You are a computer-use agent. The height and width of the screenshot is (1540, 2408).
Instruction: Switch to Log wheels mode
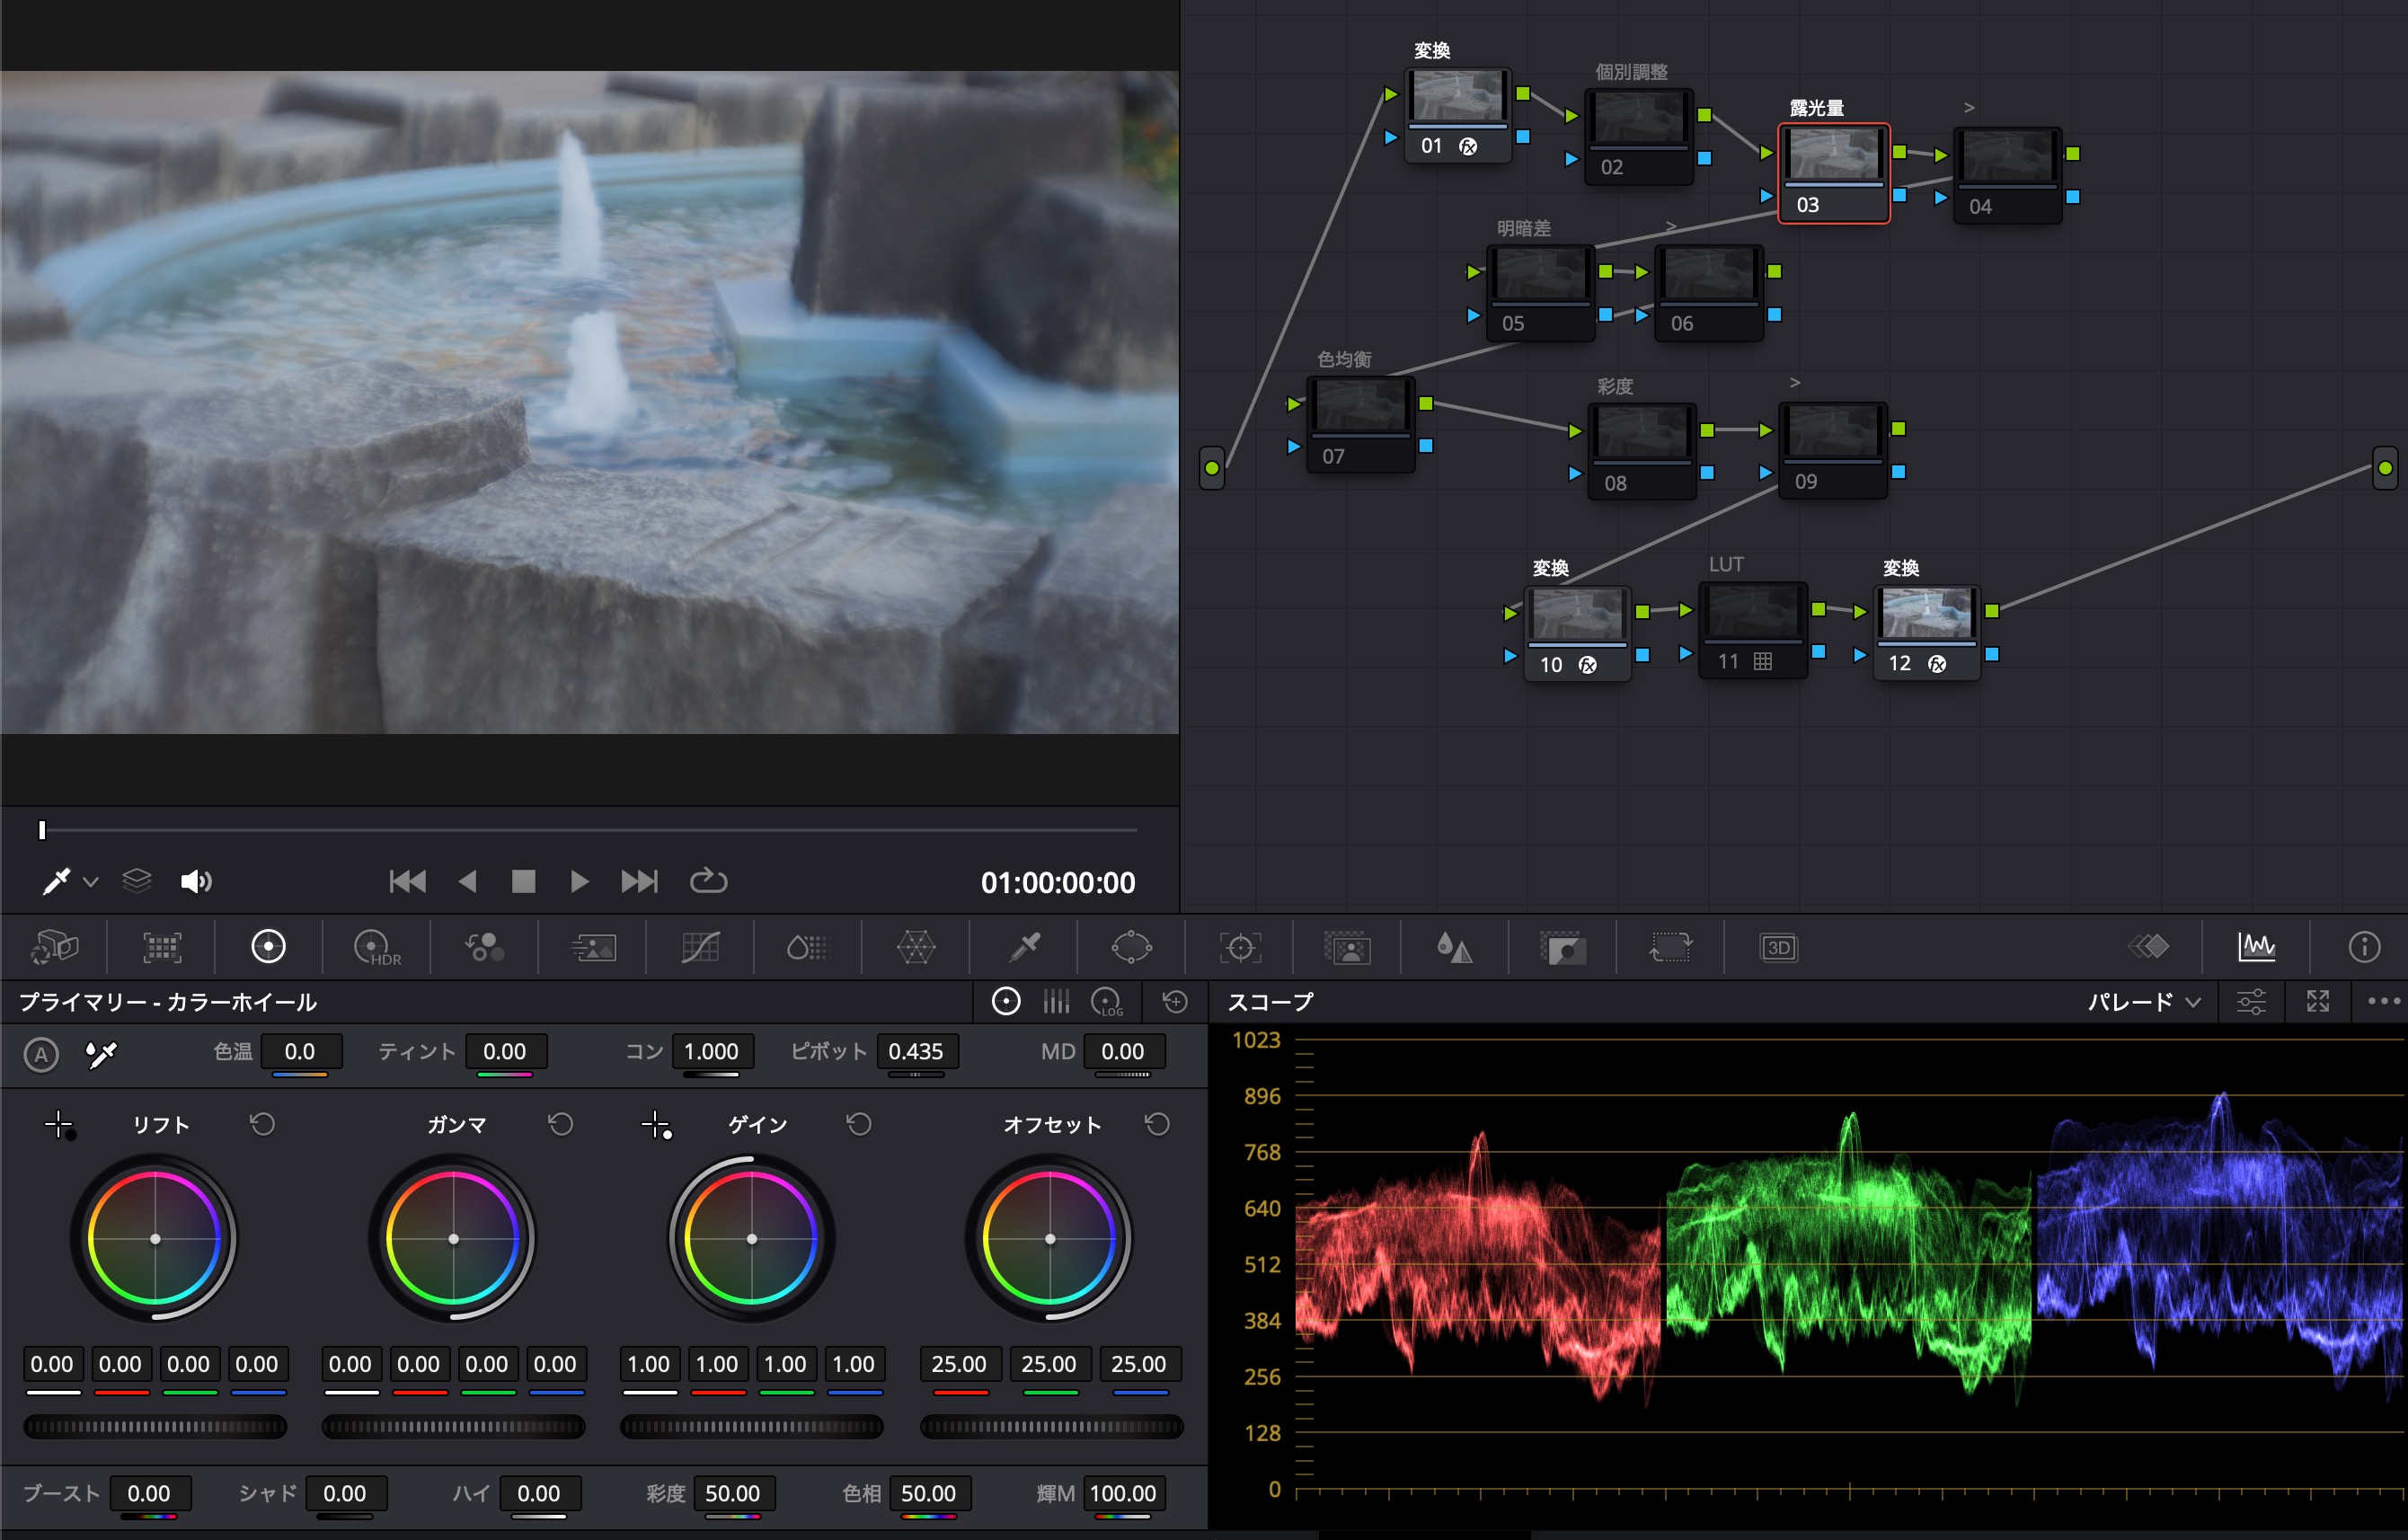pyautogui.click(x=1107, y=1002)
